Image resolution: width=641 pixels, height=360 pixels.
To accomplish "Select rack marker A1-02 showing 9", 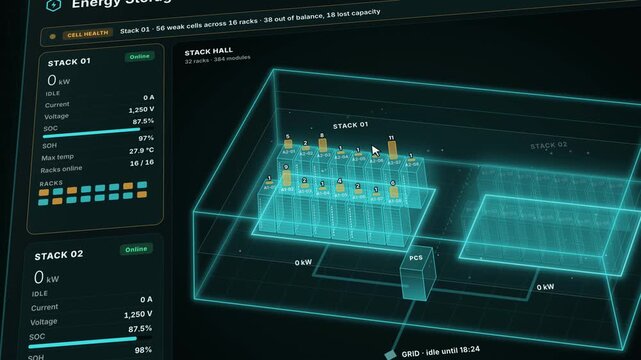I will click(x=287, y=178).
